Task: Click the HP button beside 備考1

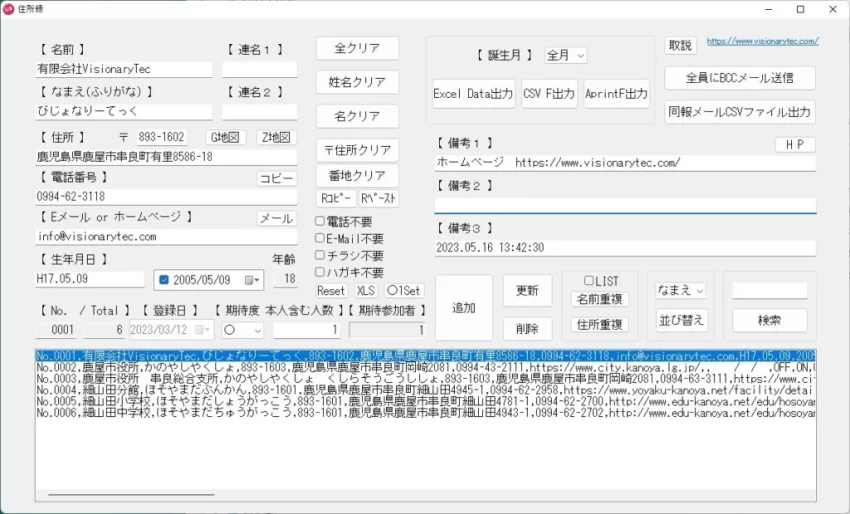Action: (795, 145)
